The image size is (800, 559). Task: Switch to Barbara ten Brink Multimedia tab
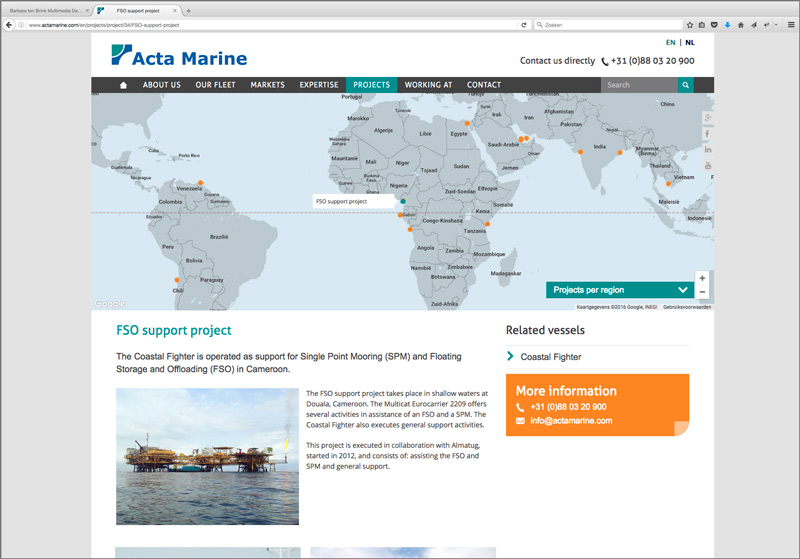(47, 10)
